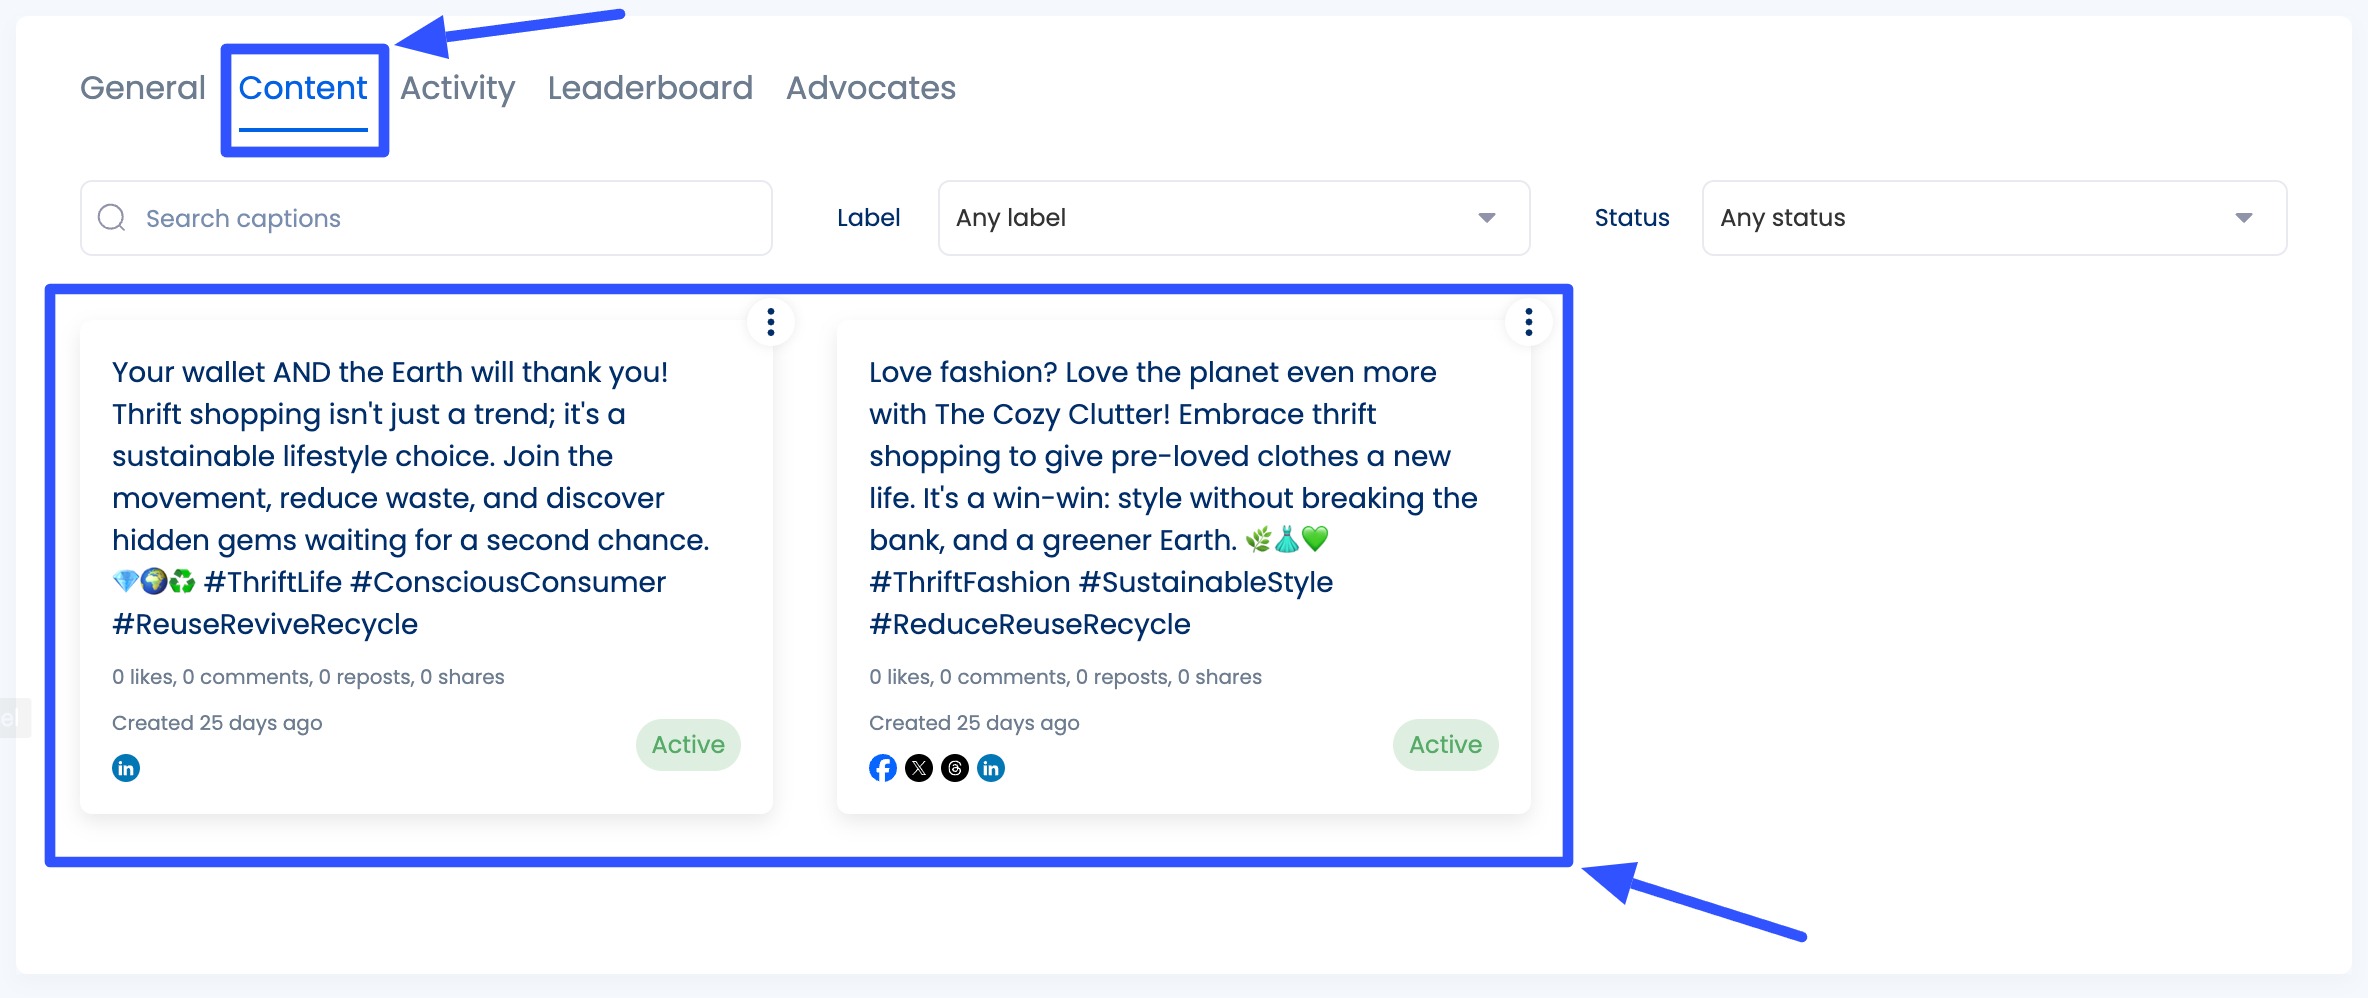Click the X (Twitter) icon on the second post
Viewport: 2368px width, 998px height.
919,767
